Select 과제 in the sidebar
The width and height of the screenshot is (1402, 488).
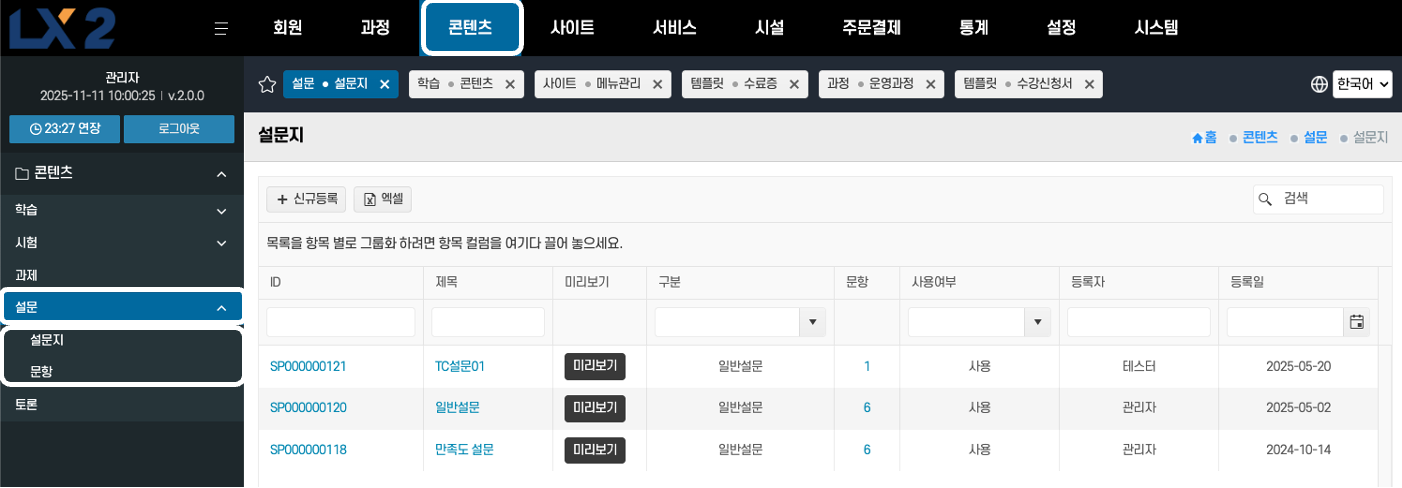(26, 275)
